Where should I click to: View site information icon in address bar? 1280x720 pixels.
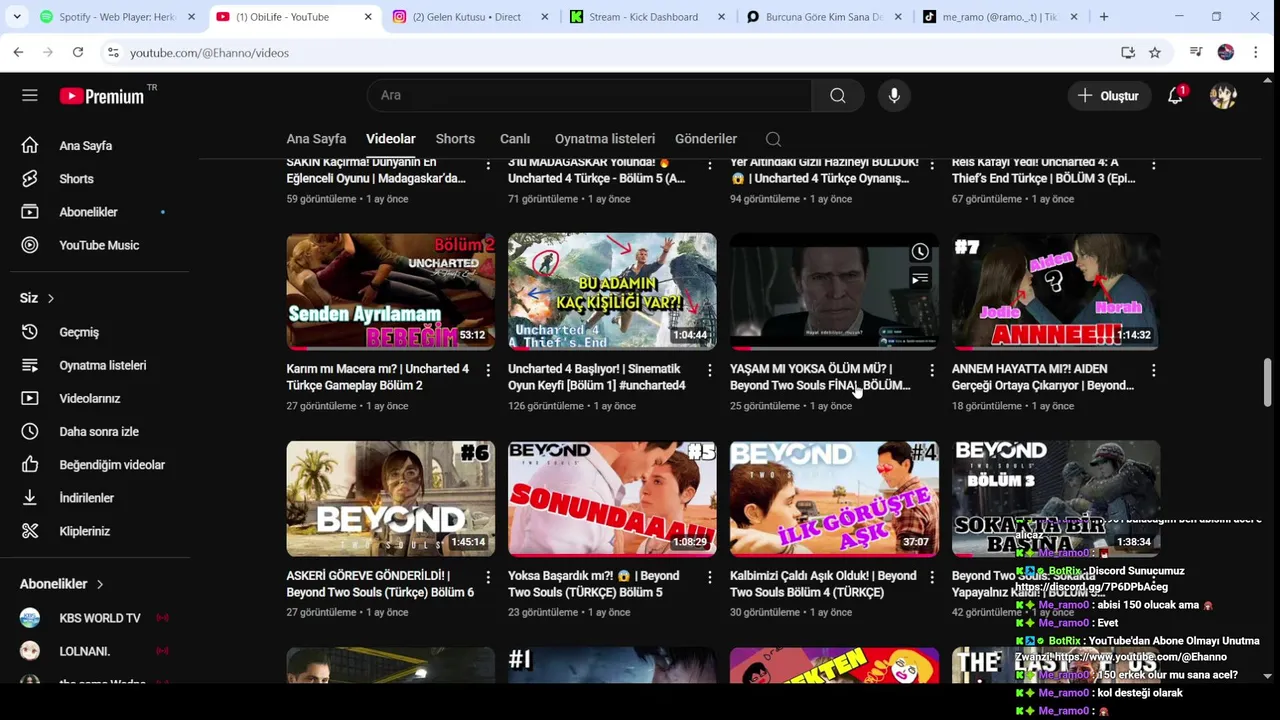[112, 52]
